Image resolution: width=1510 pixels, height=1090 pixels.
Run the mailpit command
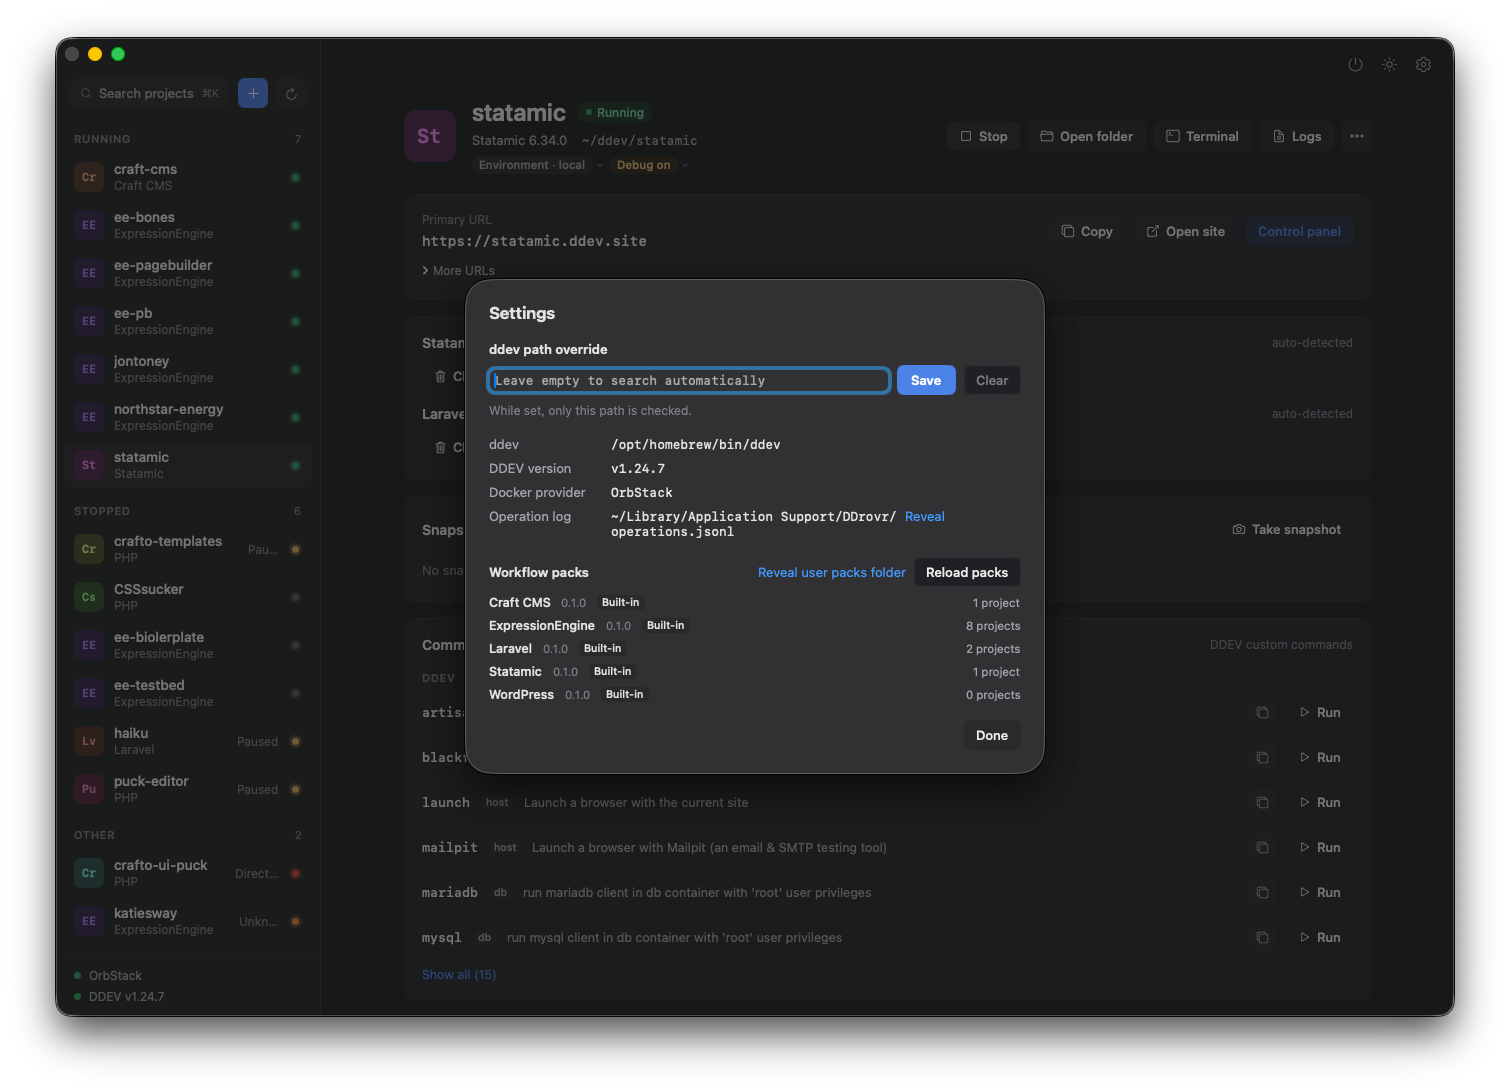pyautogui.click(x=1319, y=848)
